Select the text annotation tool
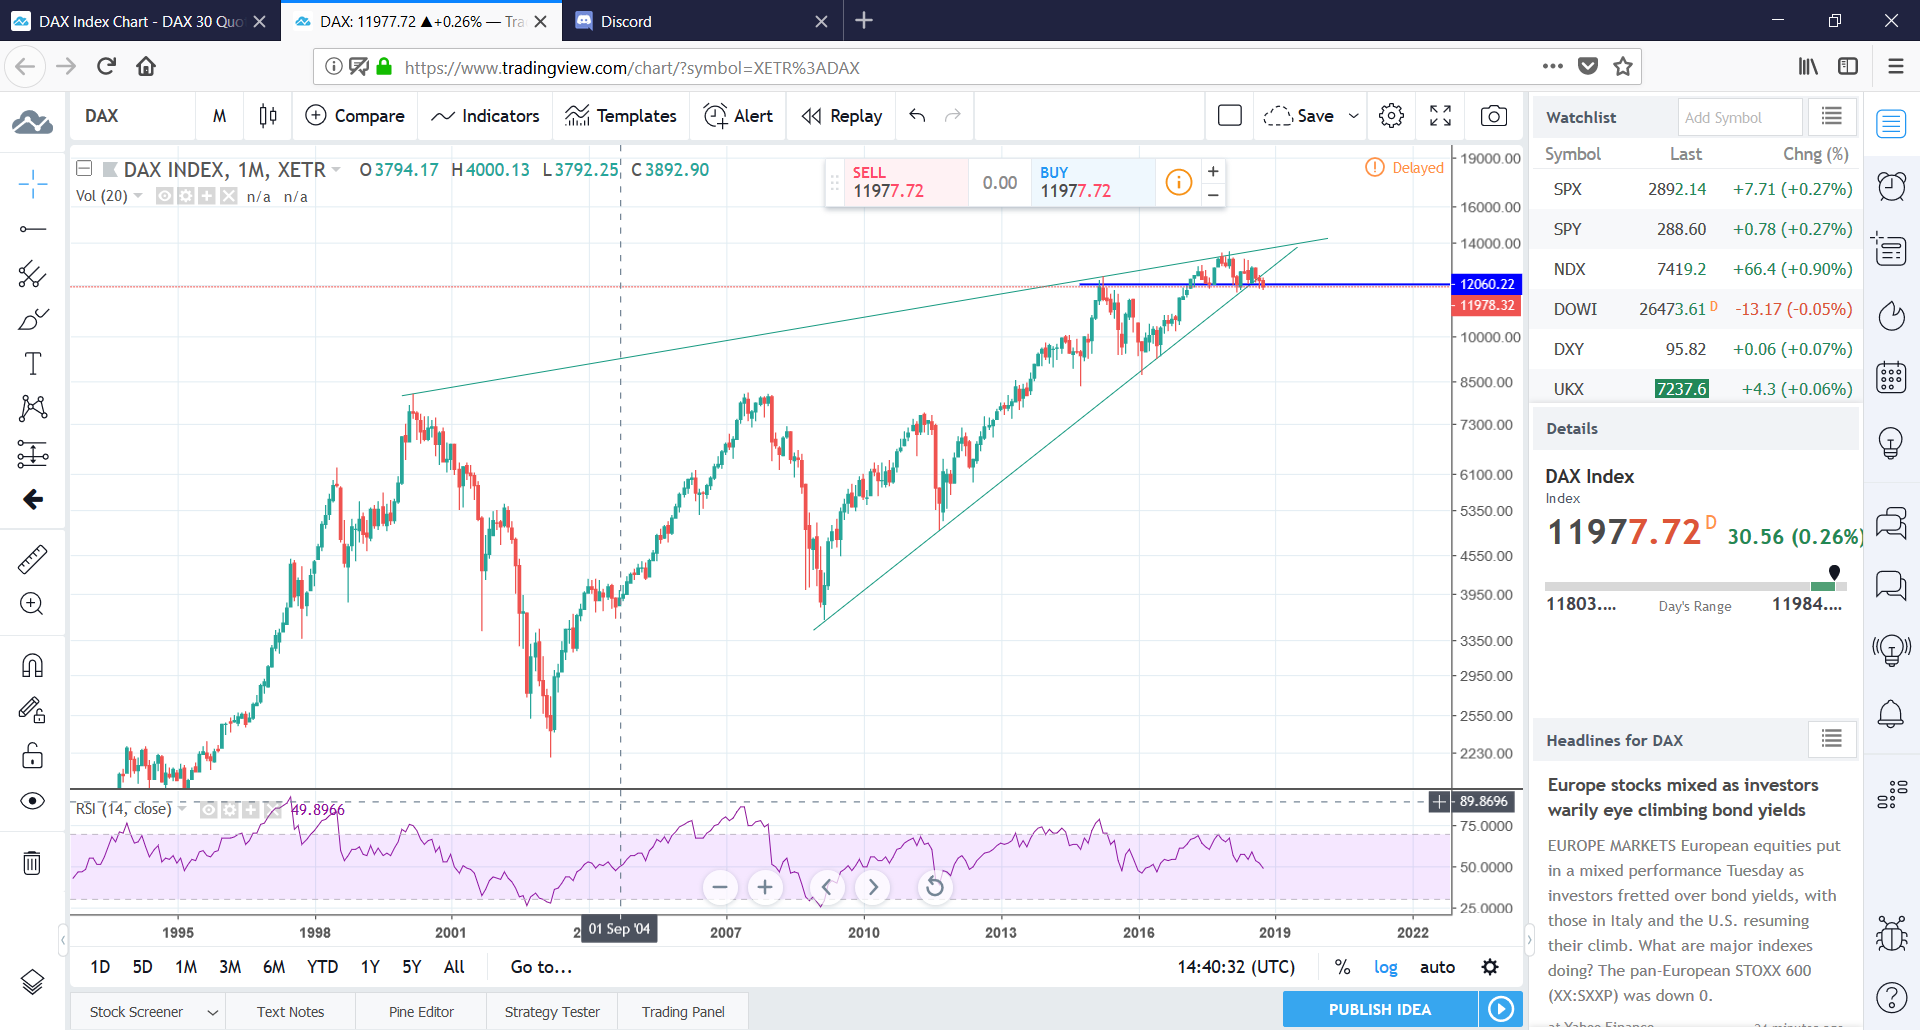The width and height of the screenshot is (1920, 1030). [33, 363]
